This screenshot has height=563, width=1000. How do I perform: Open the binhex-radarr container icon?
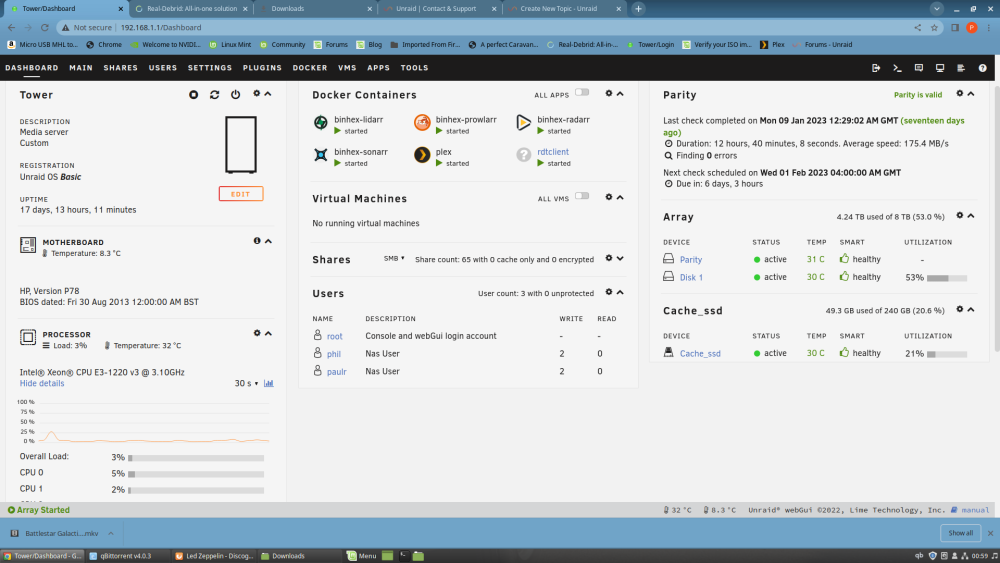(523, 122)
